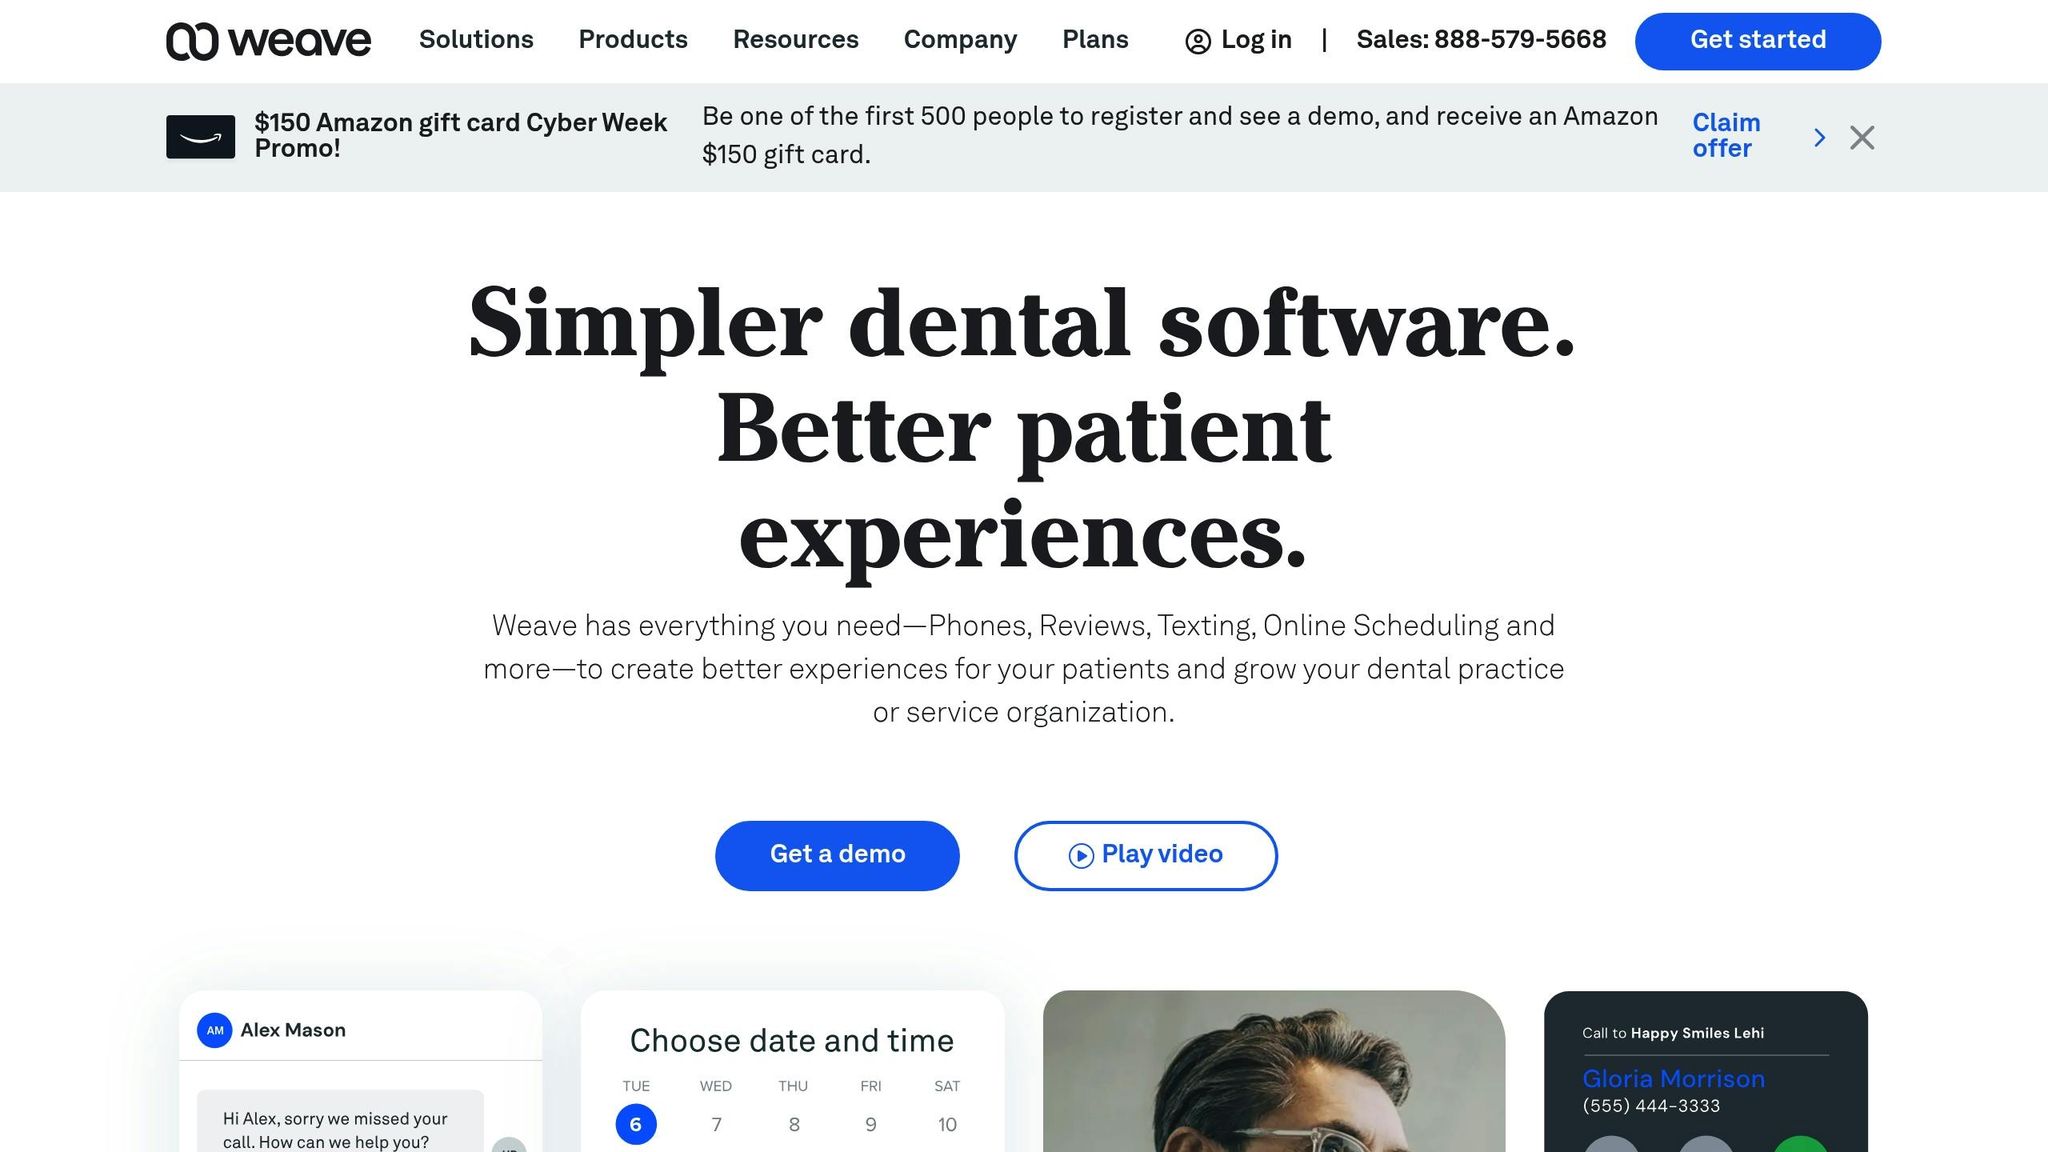
Task: Open the Company menu
Action: (960, 40)
